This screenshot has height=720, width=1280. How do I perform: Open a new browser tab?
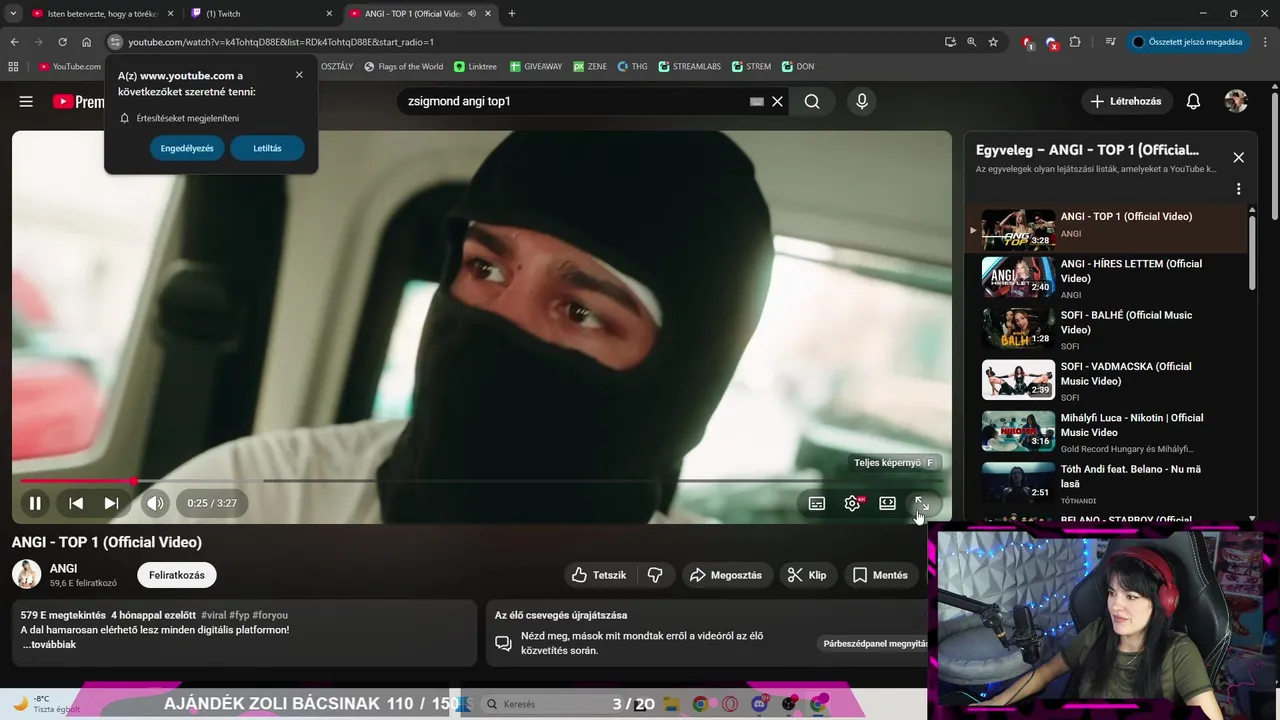[512, 14]
